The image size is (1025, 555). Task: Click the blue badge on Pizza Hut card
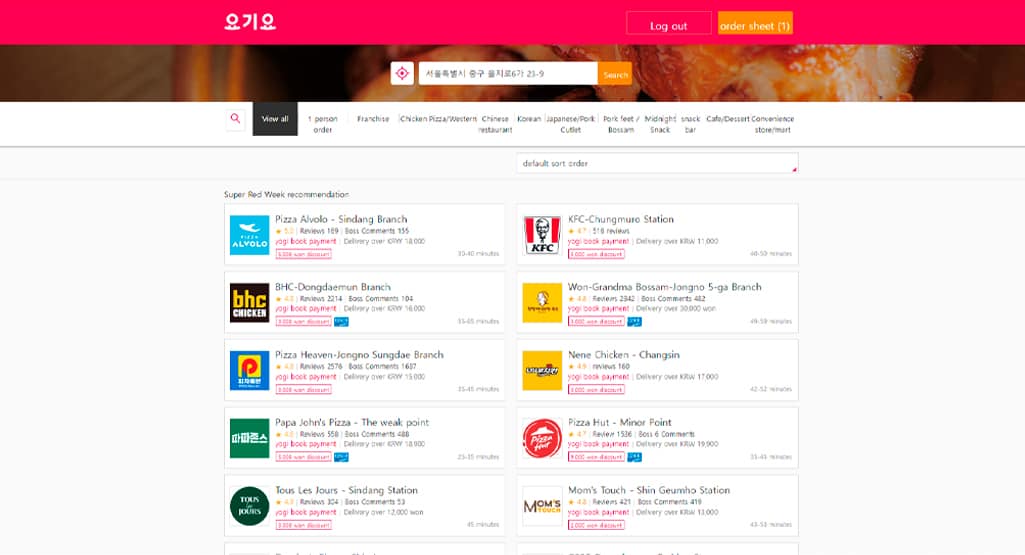[634, 457]
